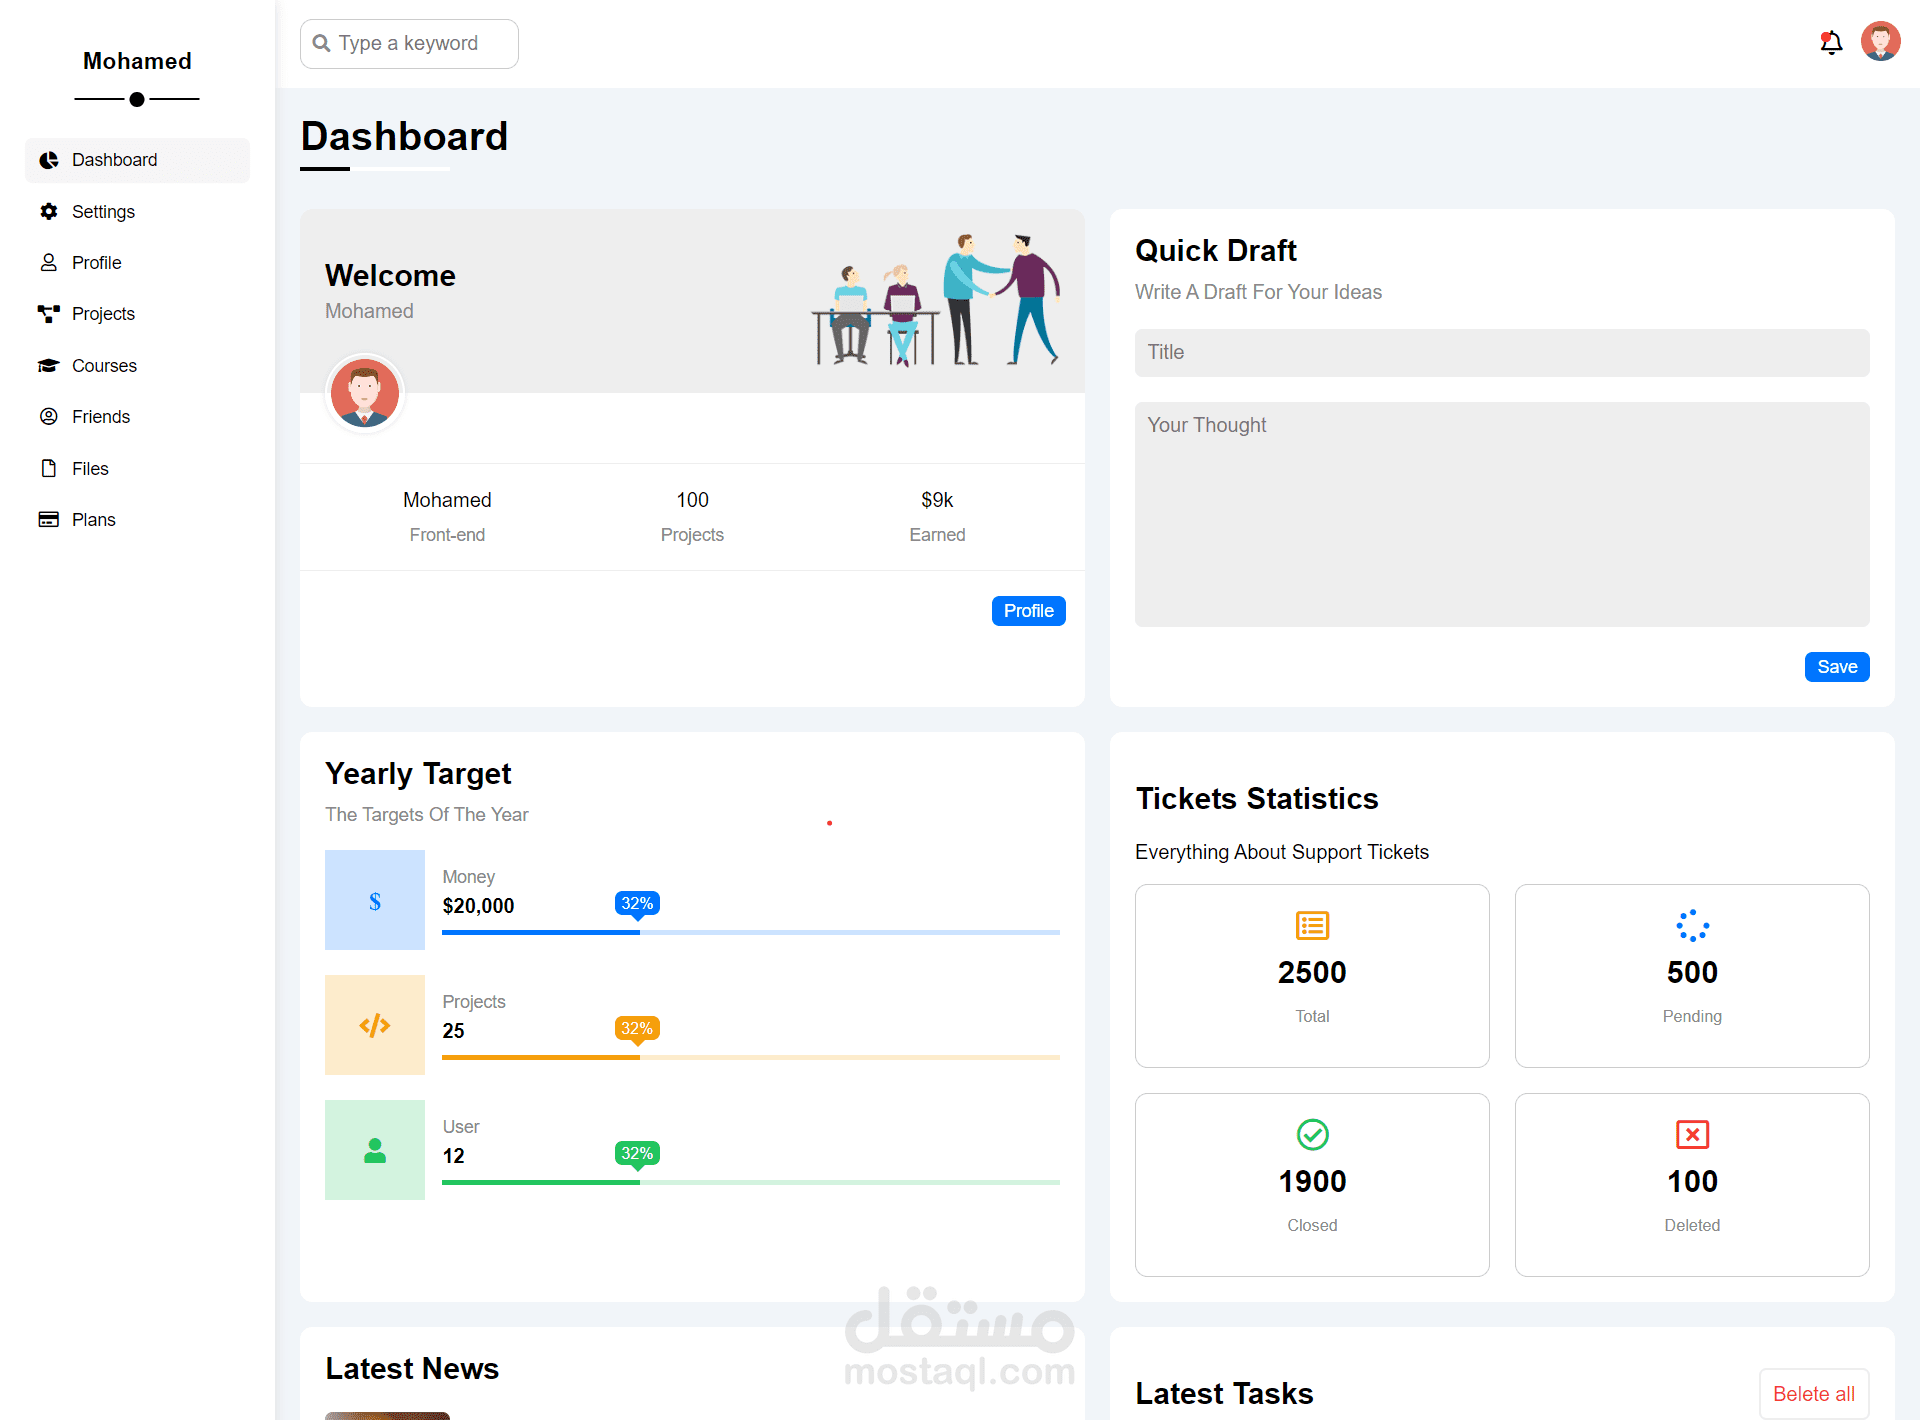Select the Settings gear icon in sidebar
The height and width of the screenshot is (1420, 1920).
coord(48,211)
